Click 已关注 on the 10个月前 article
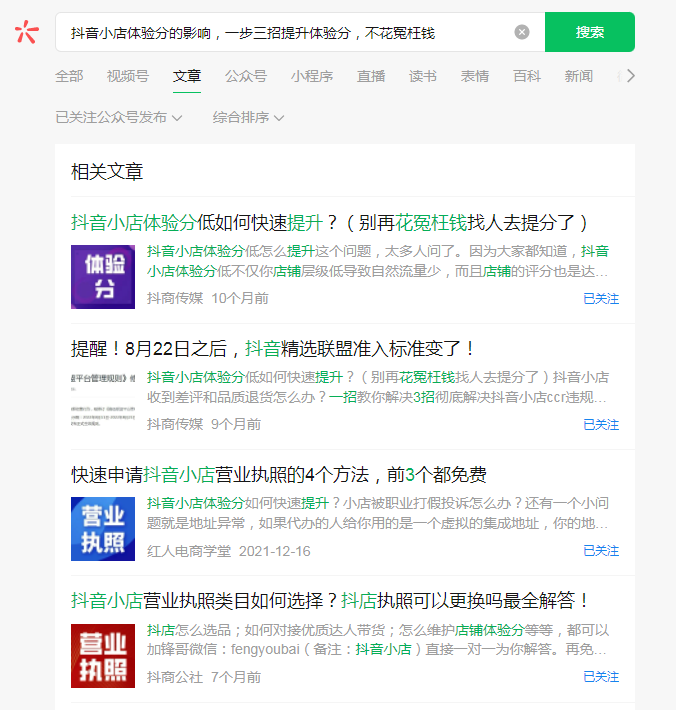 (x=601, y=299)
